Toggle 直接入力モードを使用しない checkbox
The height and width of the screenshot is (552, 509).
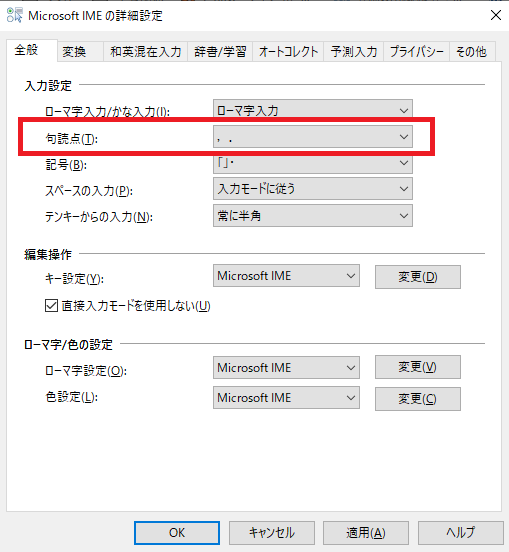(x=51, y=306)
